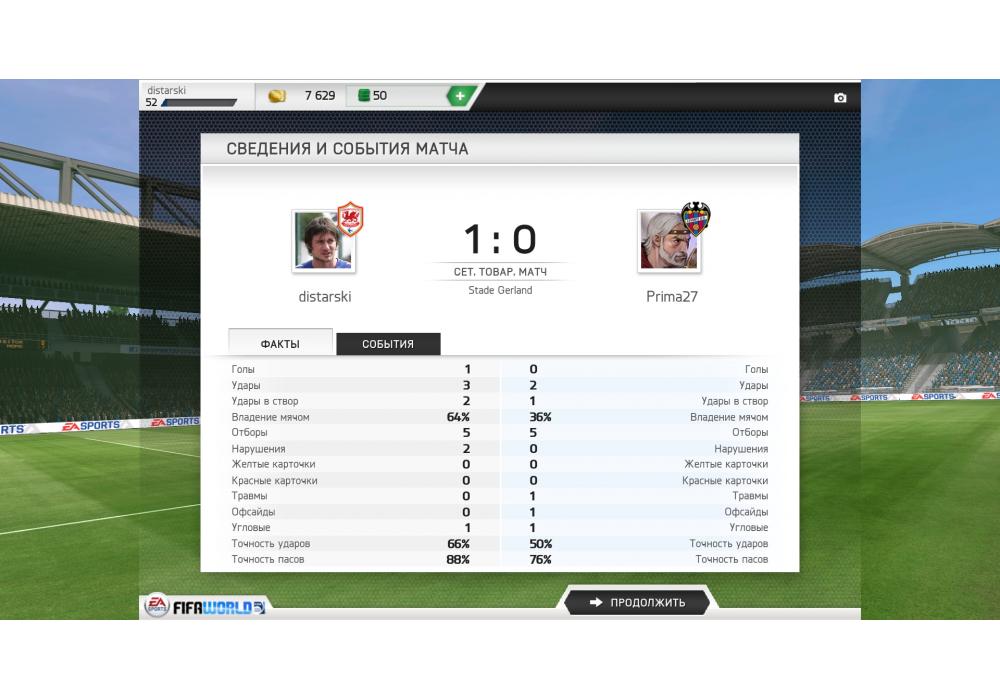
Task: Click the EA Sports FIFA World logo
Action: click(x=204, y=606)
